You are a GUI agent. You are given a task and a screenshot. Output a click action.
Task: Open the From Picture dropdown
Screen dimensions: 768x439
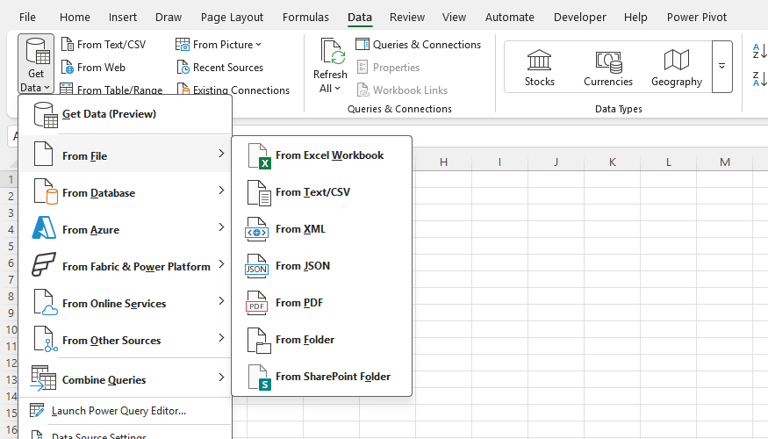219,44
